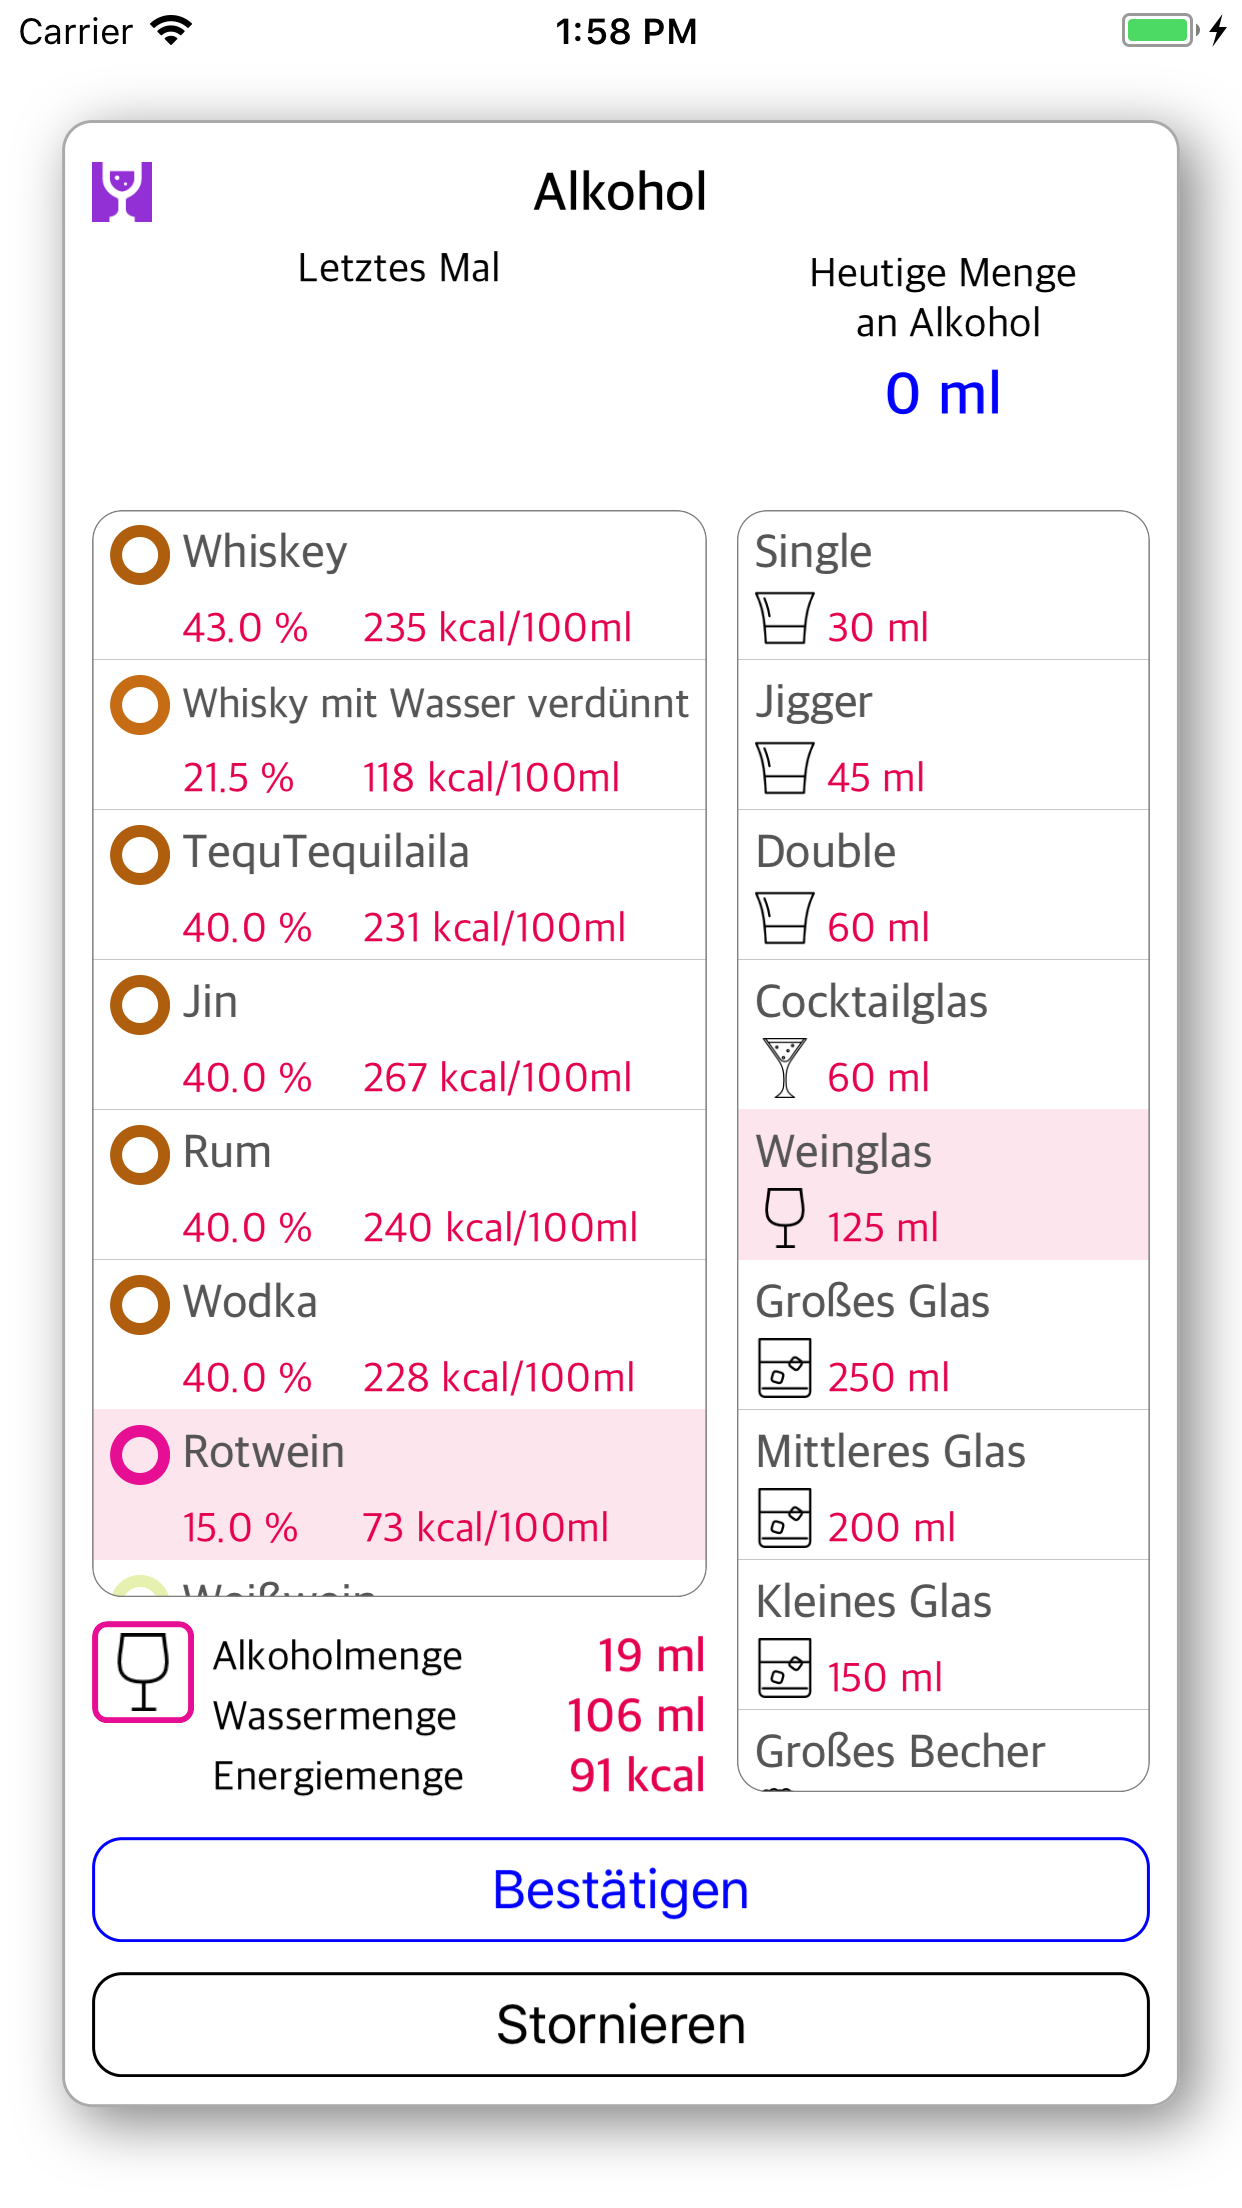Select the Rum radio circle
Screen dimensions: 1242x2208
[140, 1155]
